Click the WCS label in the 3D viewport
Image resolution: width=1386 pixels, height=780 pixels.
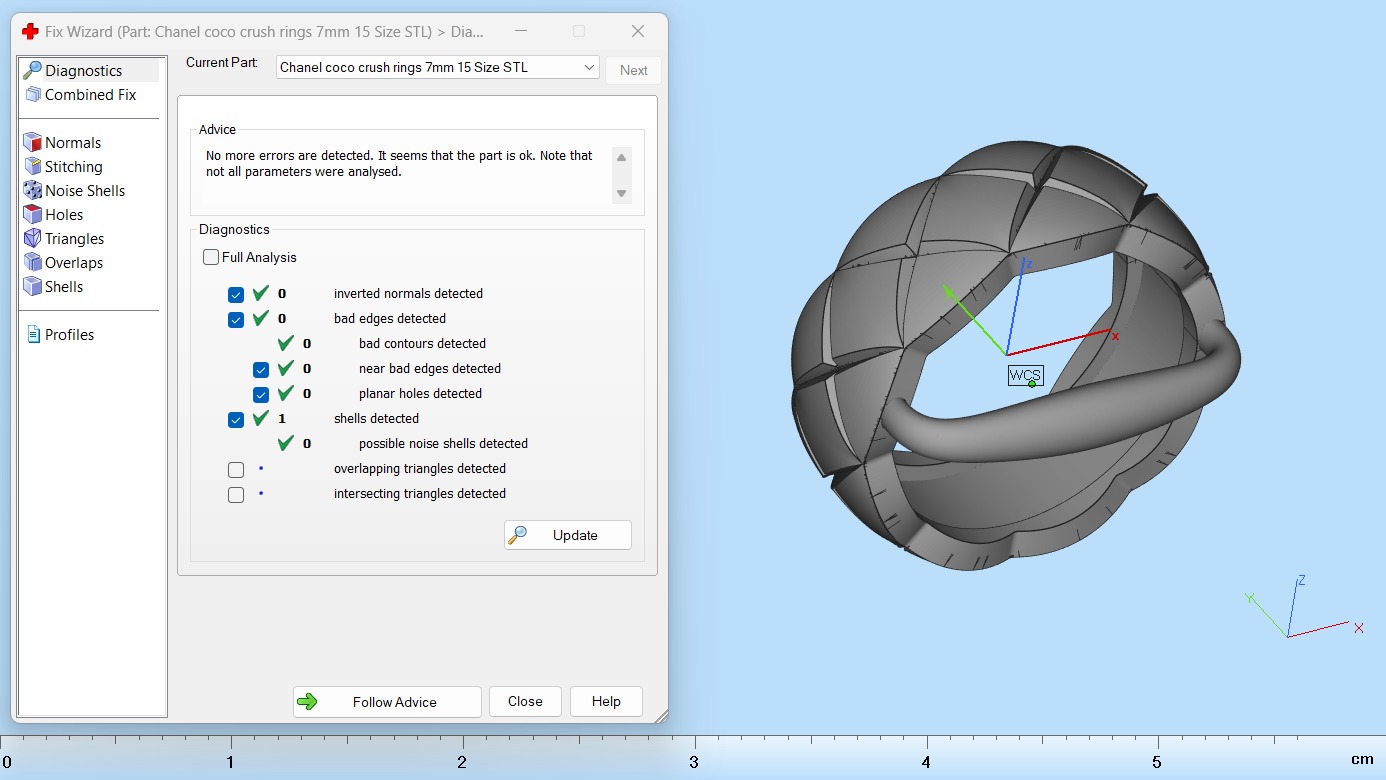pos(1025,375)
